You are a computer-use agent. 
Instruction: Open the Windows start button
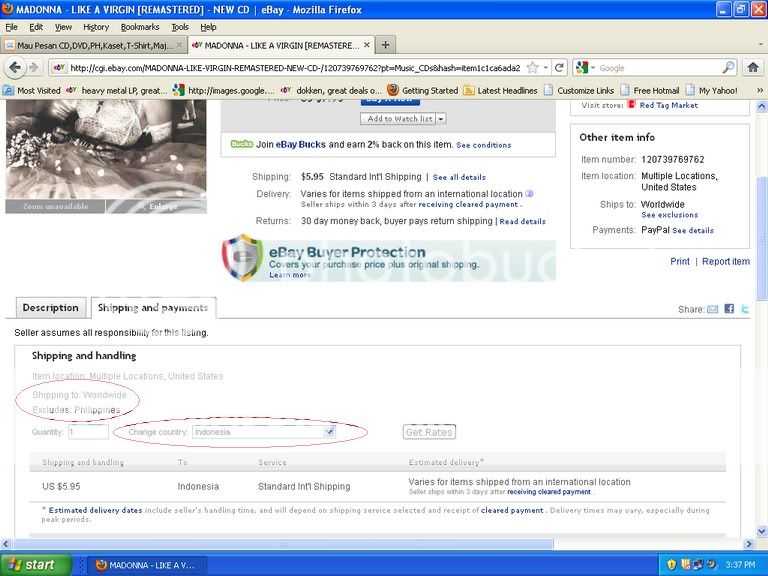tap(36, 565)
